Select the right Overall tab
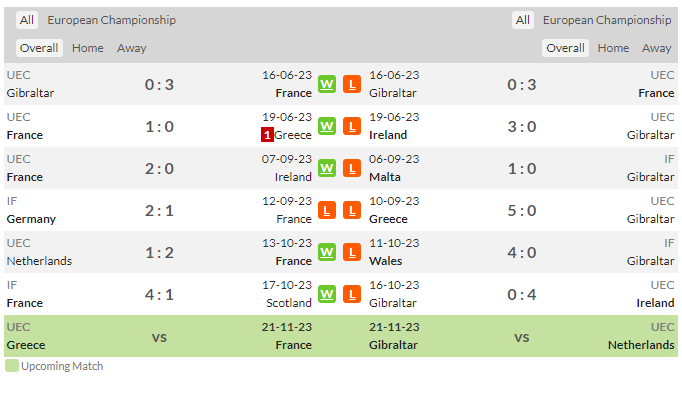This screenshot has width=682, height=400. click(x=565, y=48)
